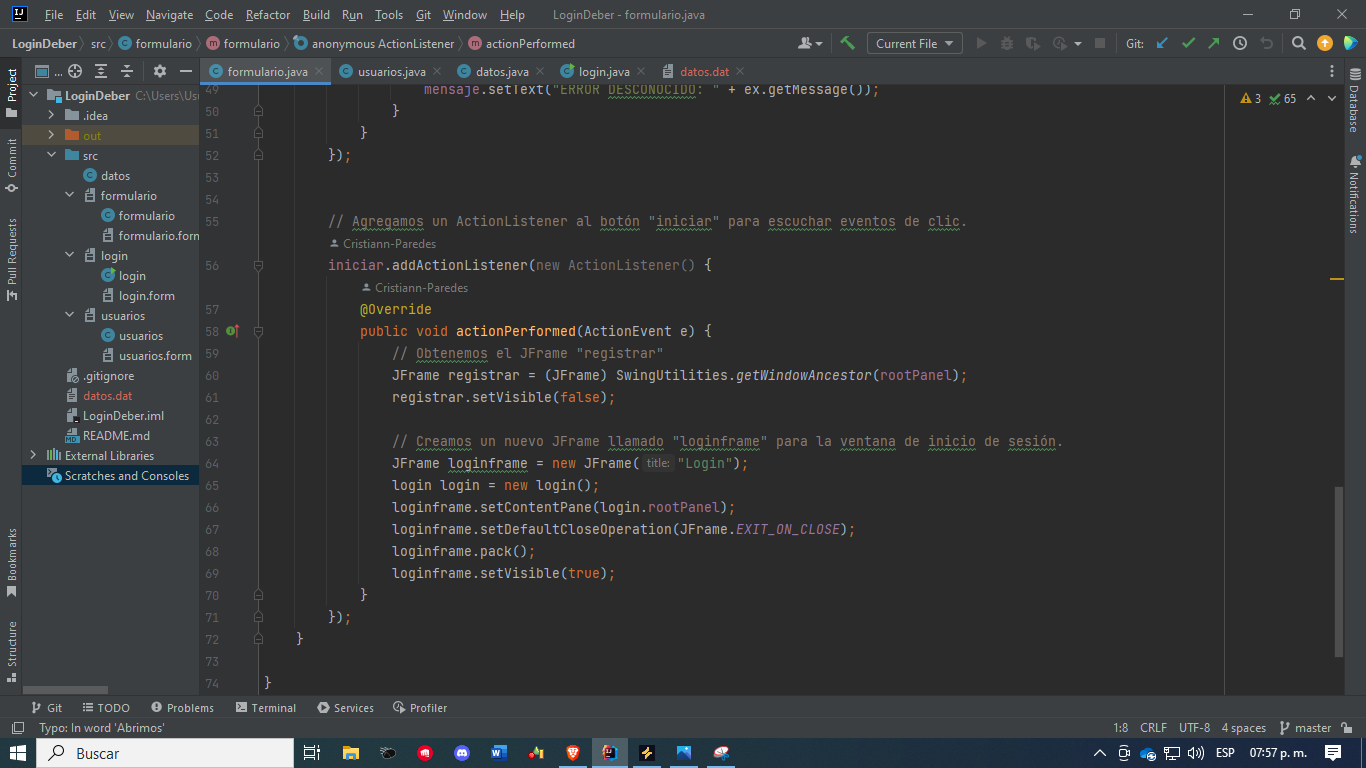Image resolution: width=1366 pixels, height=768 pixels.
Task: Open Search Everywhere with the magnifier icon
Action: point(1298,43)
